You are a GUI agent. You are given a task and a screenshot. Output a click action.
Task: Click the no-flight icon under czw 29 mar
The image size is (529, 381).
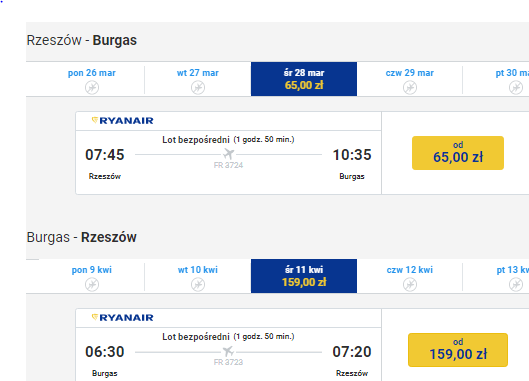pos(410,88)
